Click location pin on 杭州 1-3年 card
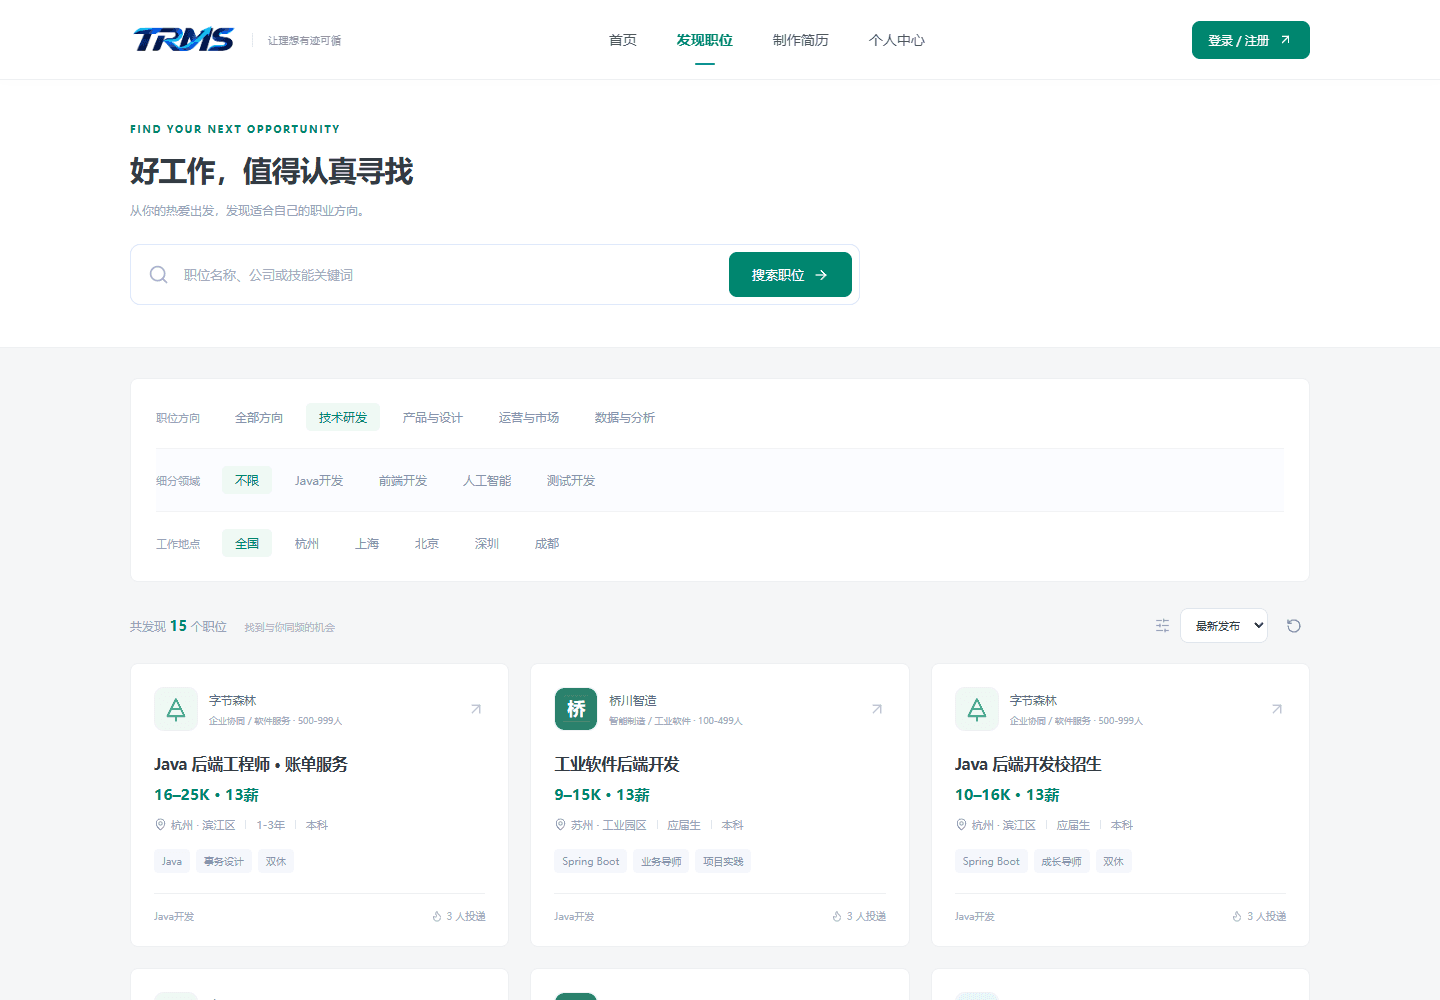Viewport: 1440px width, 1000px height. (x=160, y=825)
